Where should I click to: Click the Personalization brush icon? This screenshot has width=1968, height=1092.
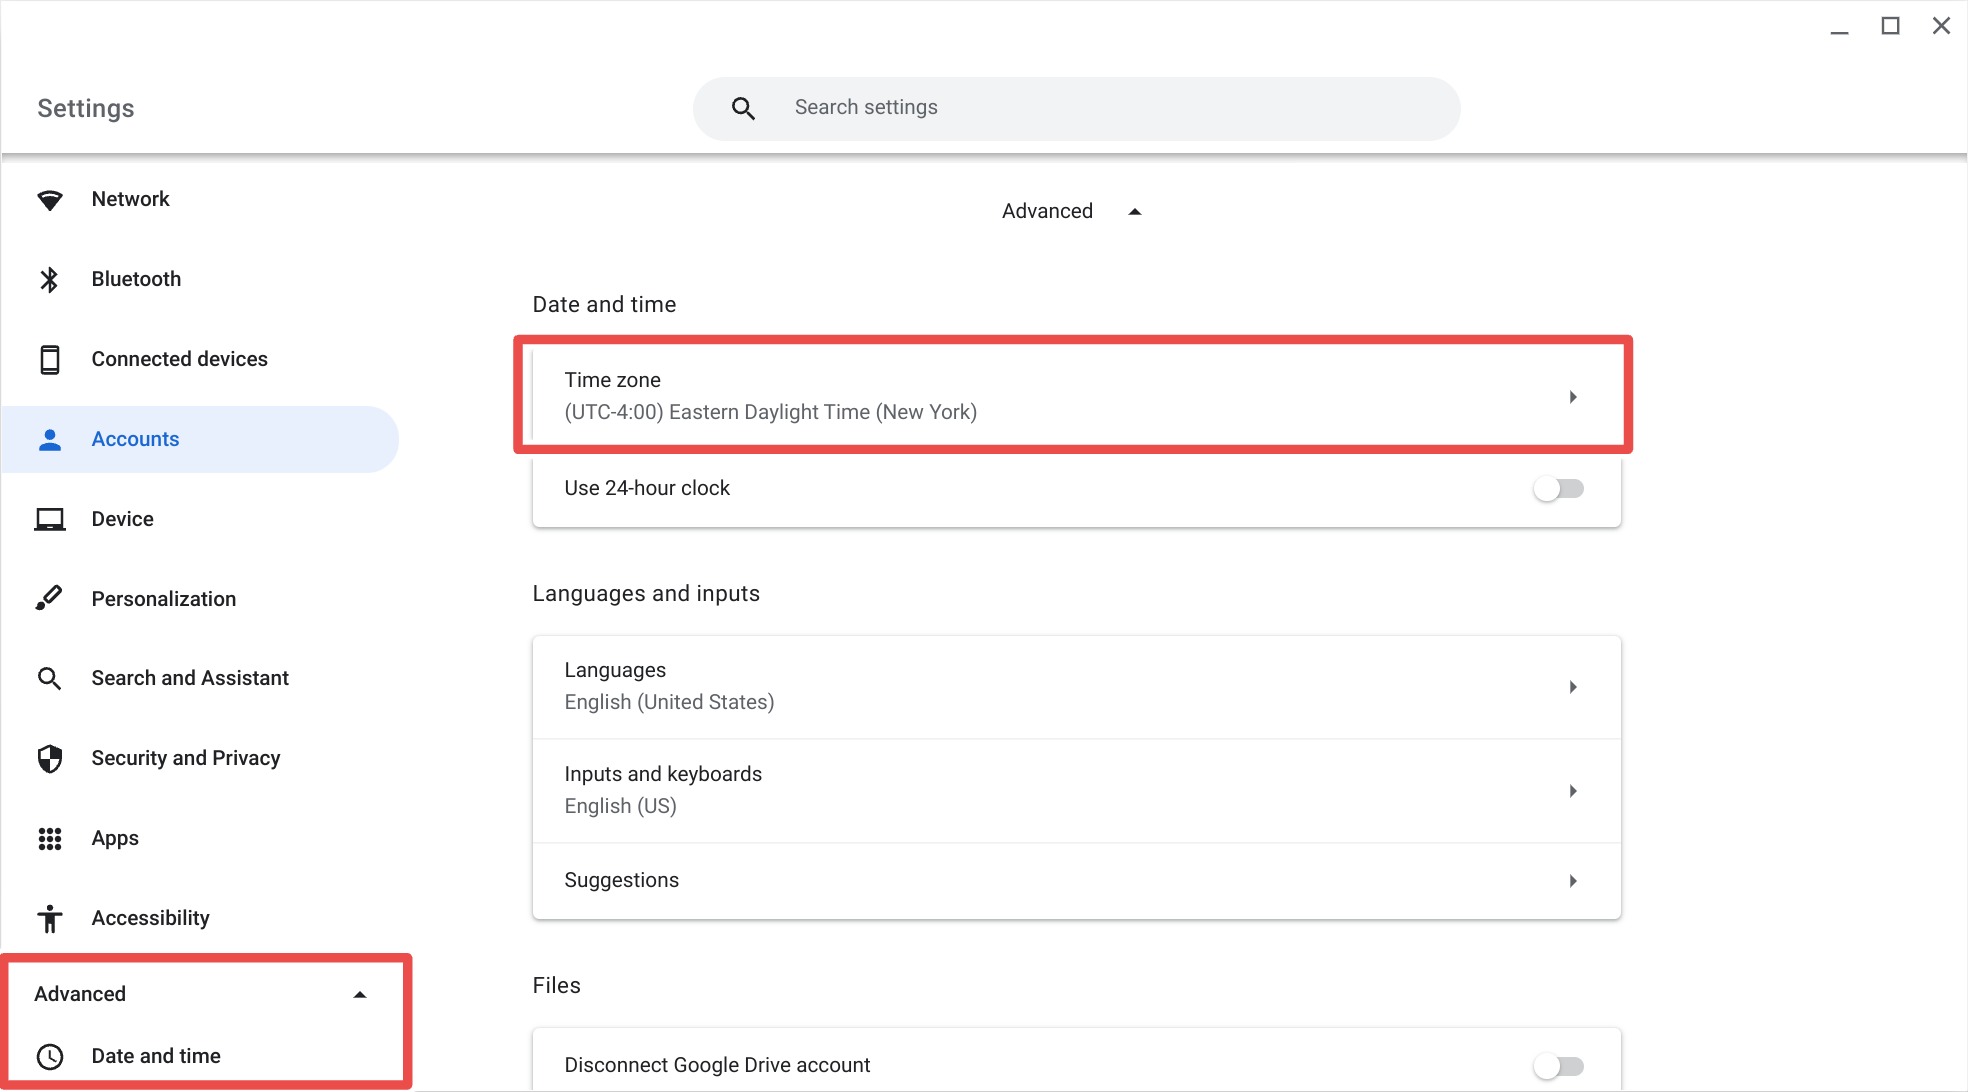50,598
